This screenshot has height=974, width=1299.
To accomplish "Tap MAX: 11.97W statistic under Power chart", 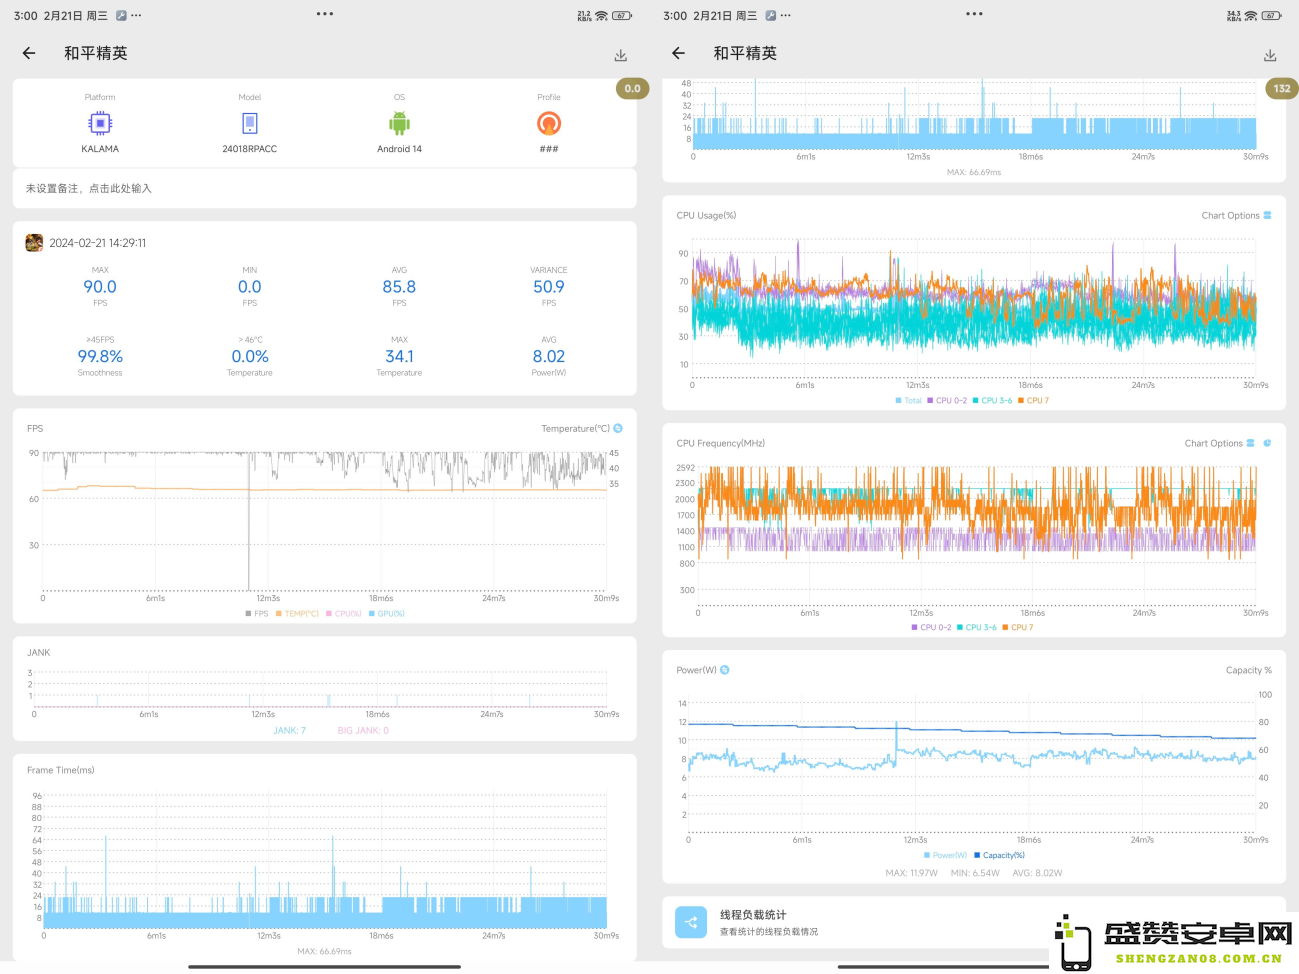I will [x=912, y=873].
